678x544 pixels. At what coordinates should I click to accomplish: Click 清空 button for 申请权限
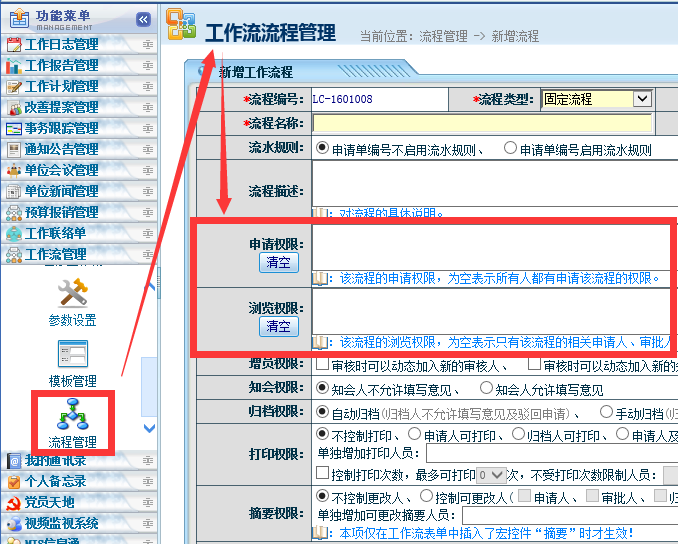click(x=278, y=262)
